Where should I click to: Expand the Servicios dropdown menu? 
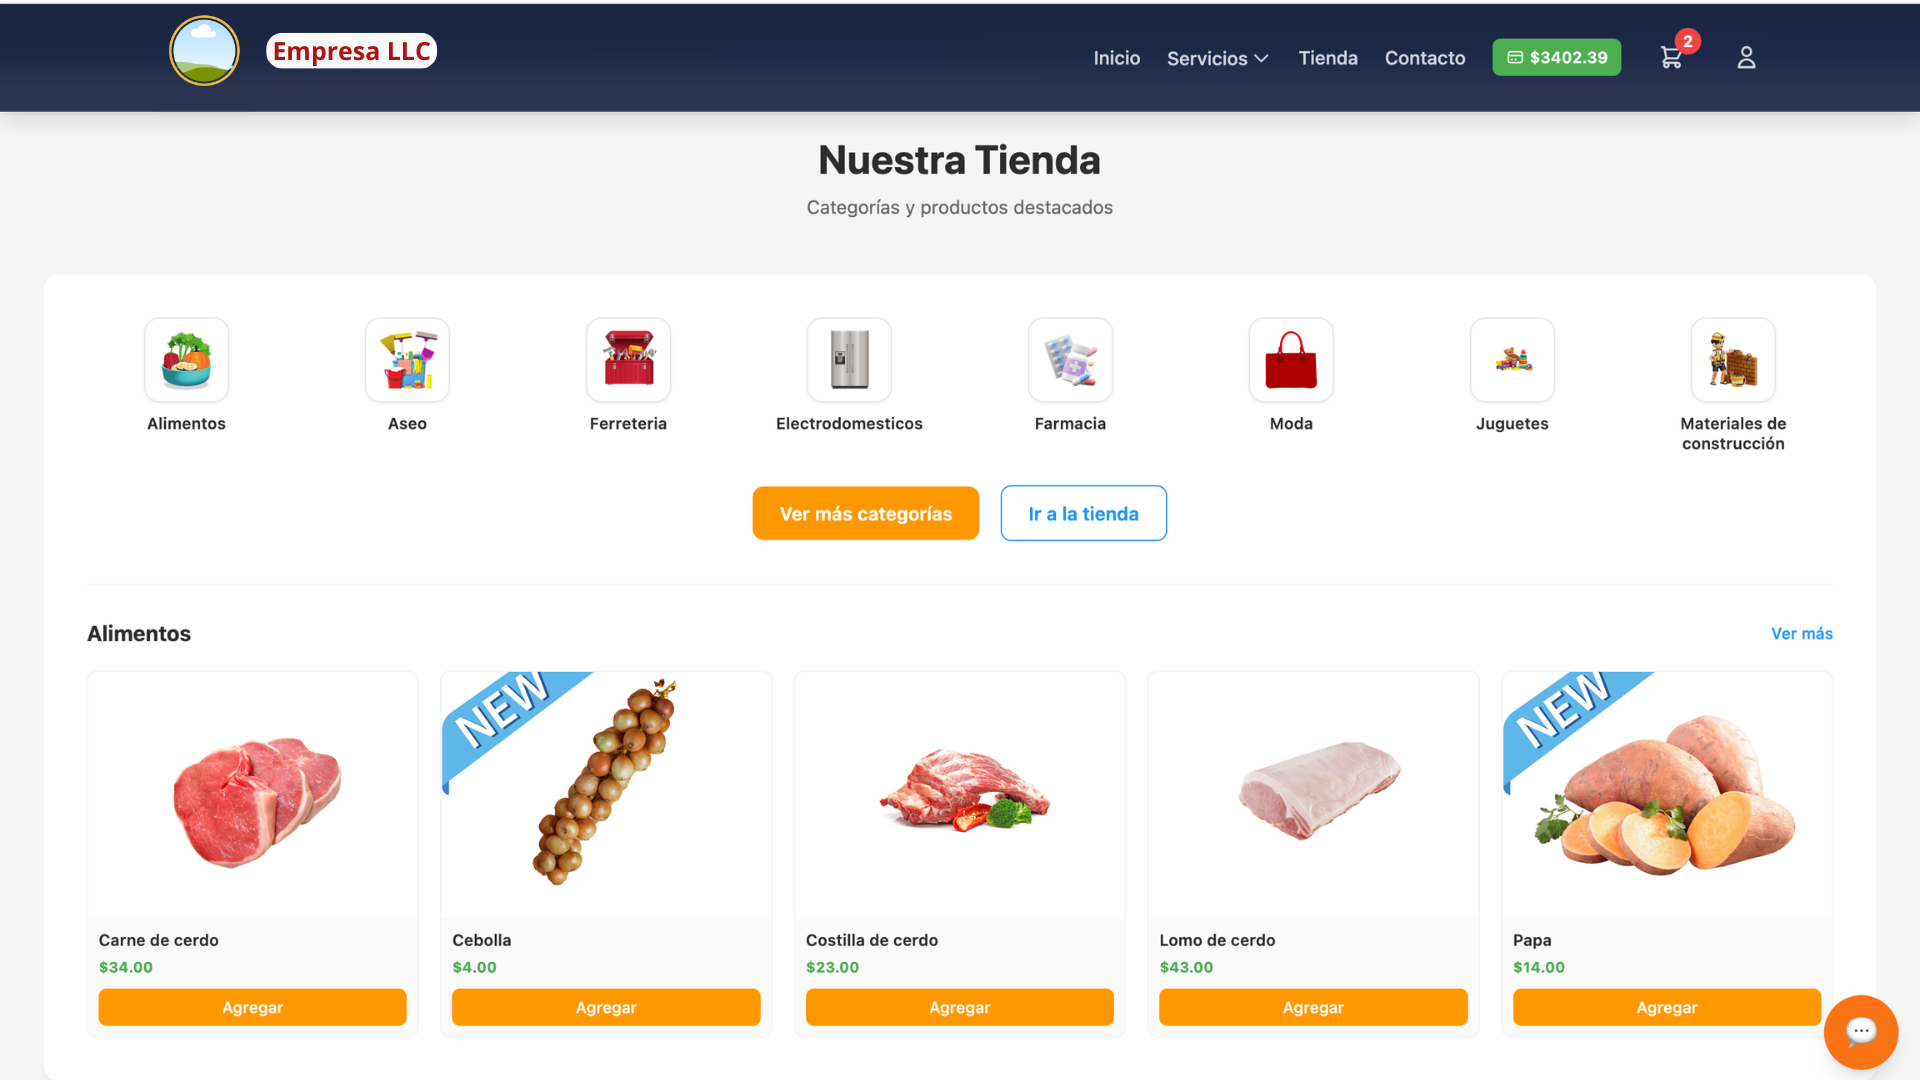[x=1218, y=58]
